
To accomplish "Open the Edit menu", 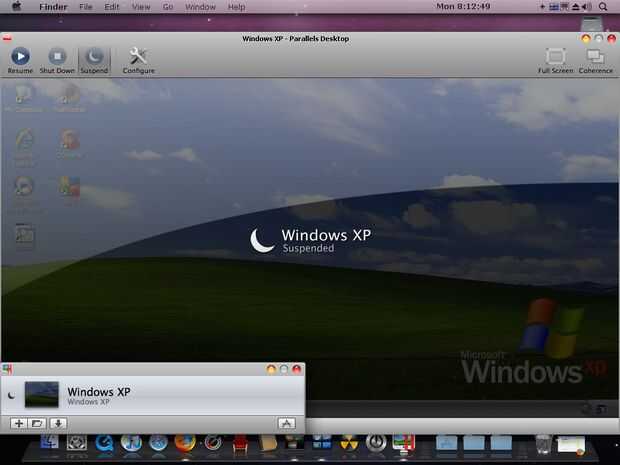I will [x=112, y=7].
